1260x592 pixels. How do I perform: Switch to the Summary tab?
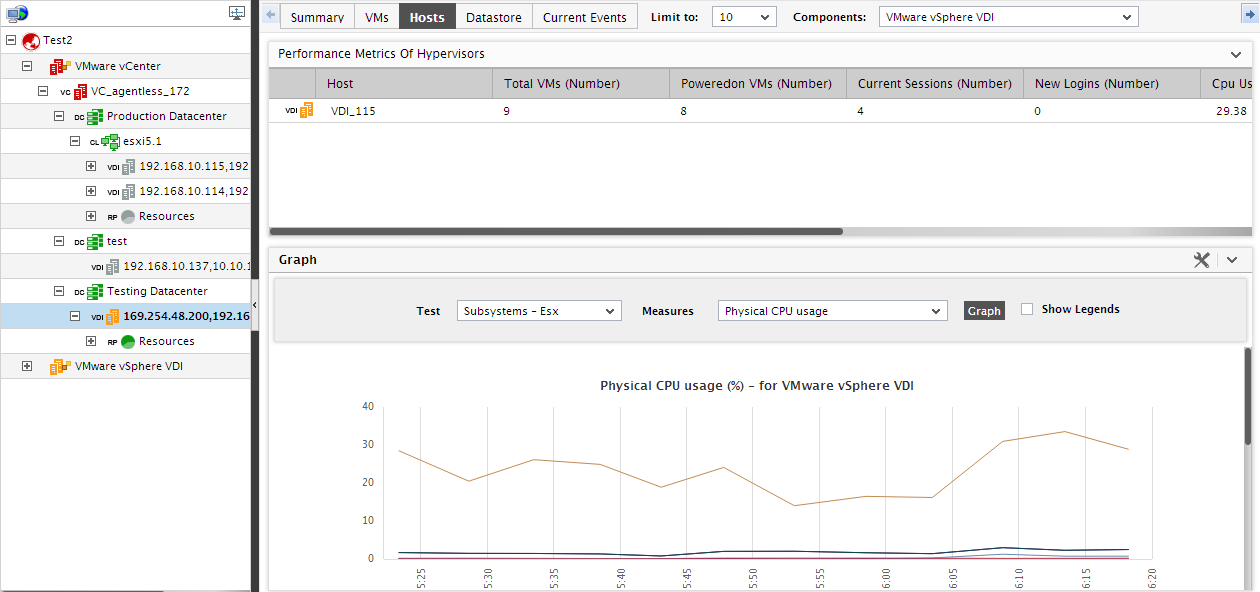coord(317,17)
